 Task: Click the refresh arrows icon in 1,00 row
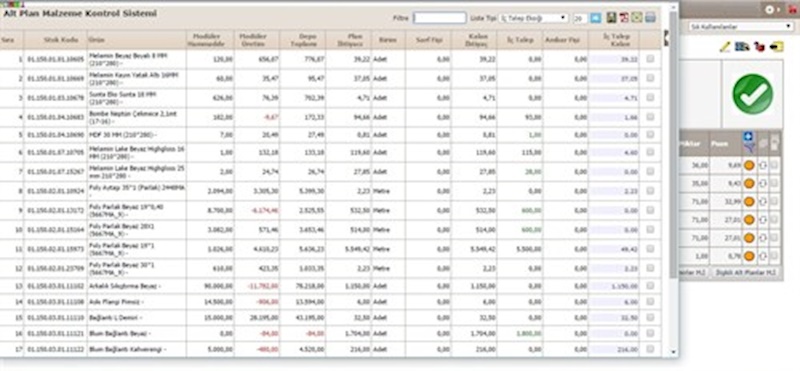[763, 256]
